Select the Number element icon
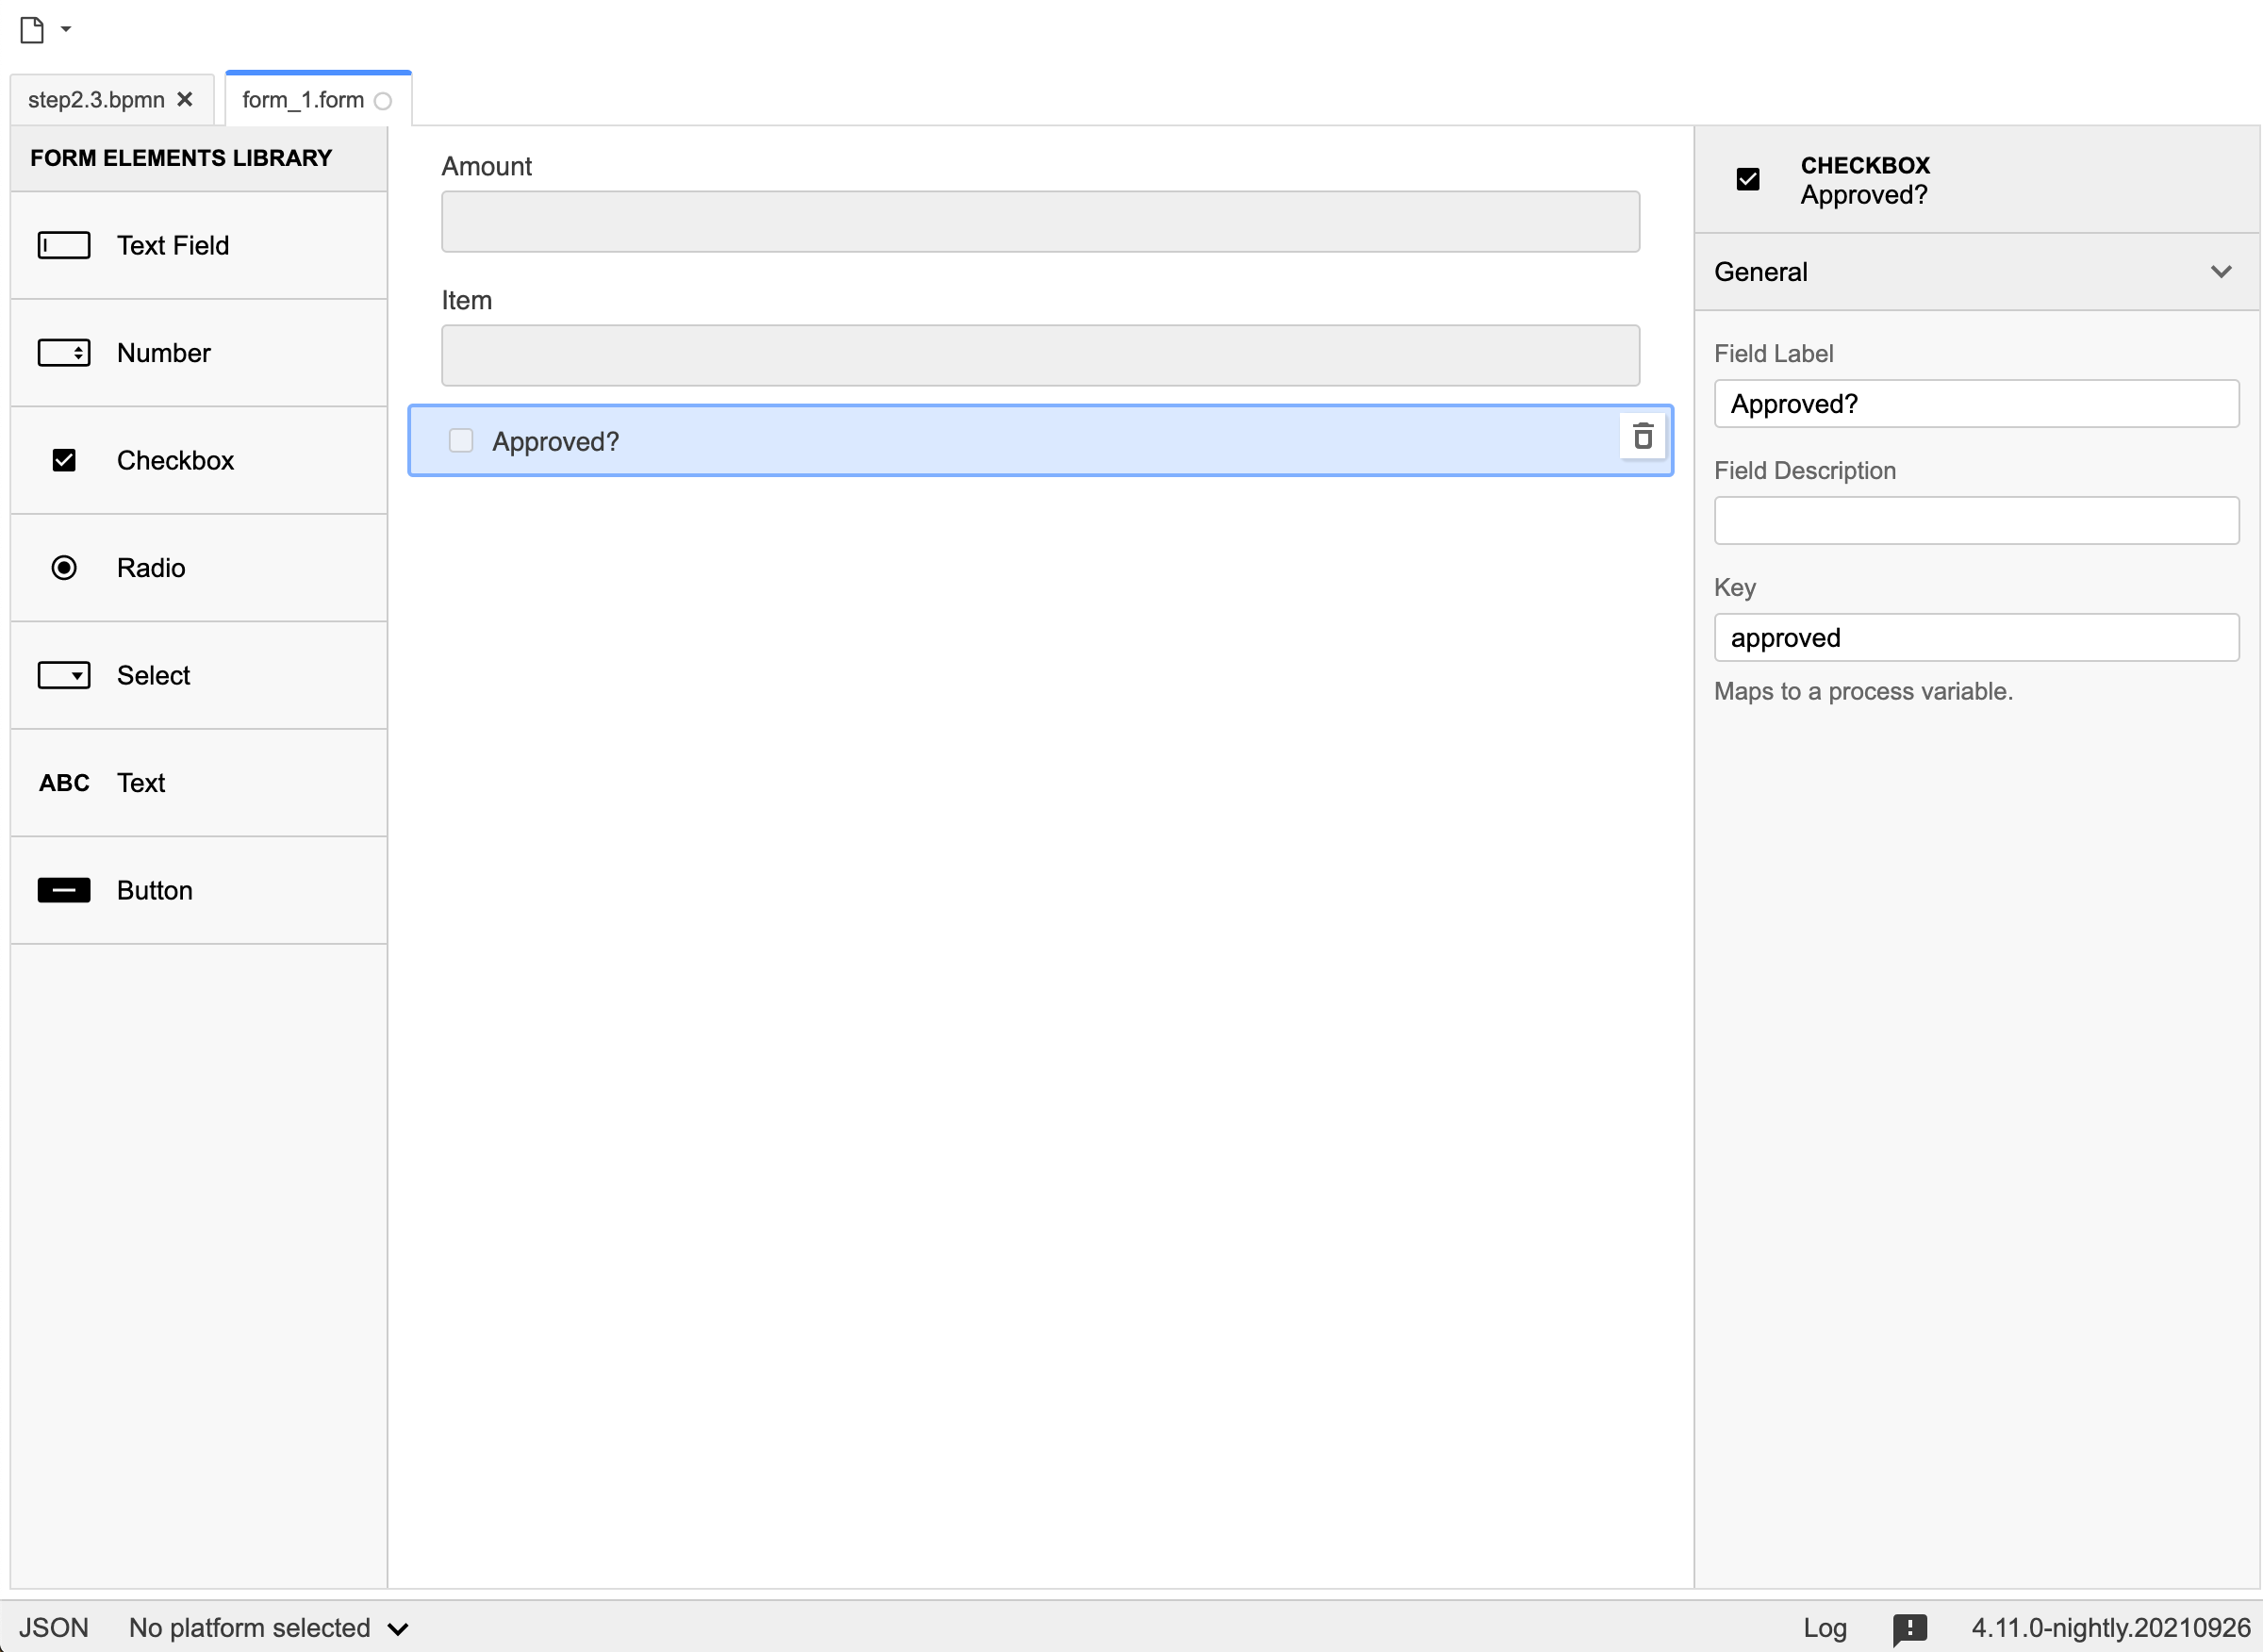The image size is (2263, 1652). [x=64, y=353]
